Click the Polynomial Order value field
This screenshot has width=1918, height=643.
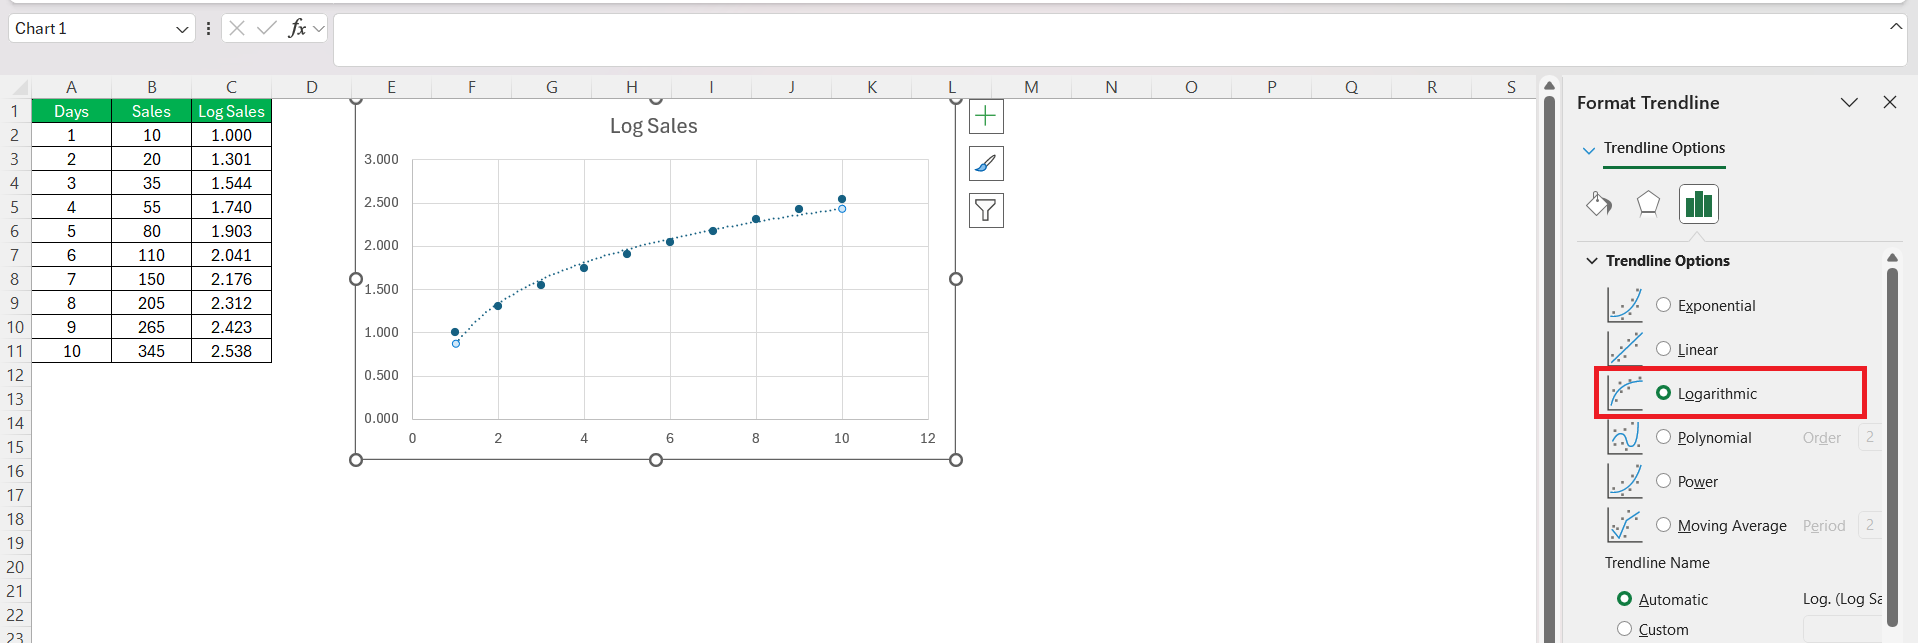[1869, 437]
